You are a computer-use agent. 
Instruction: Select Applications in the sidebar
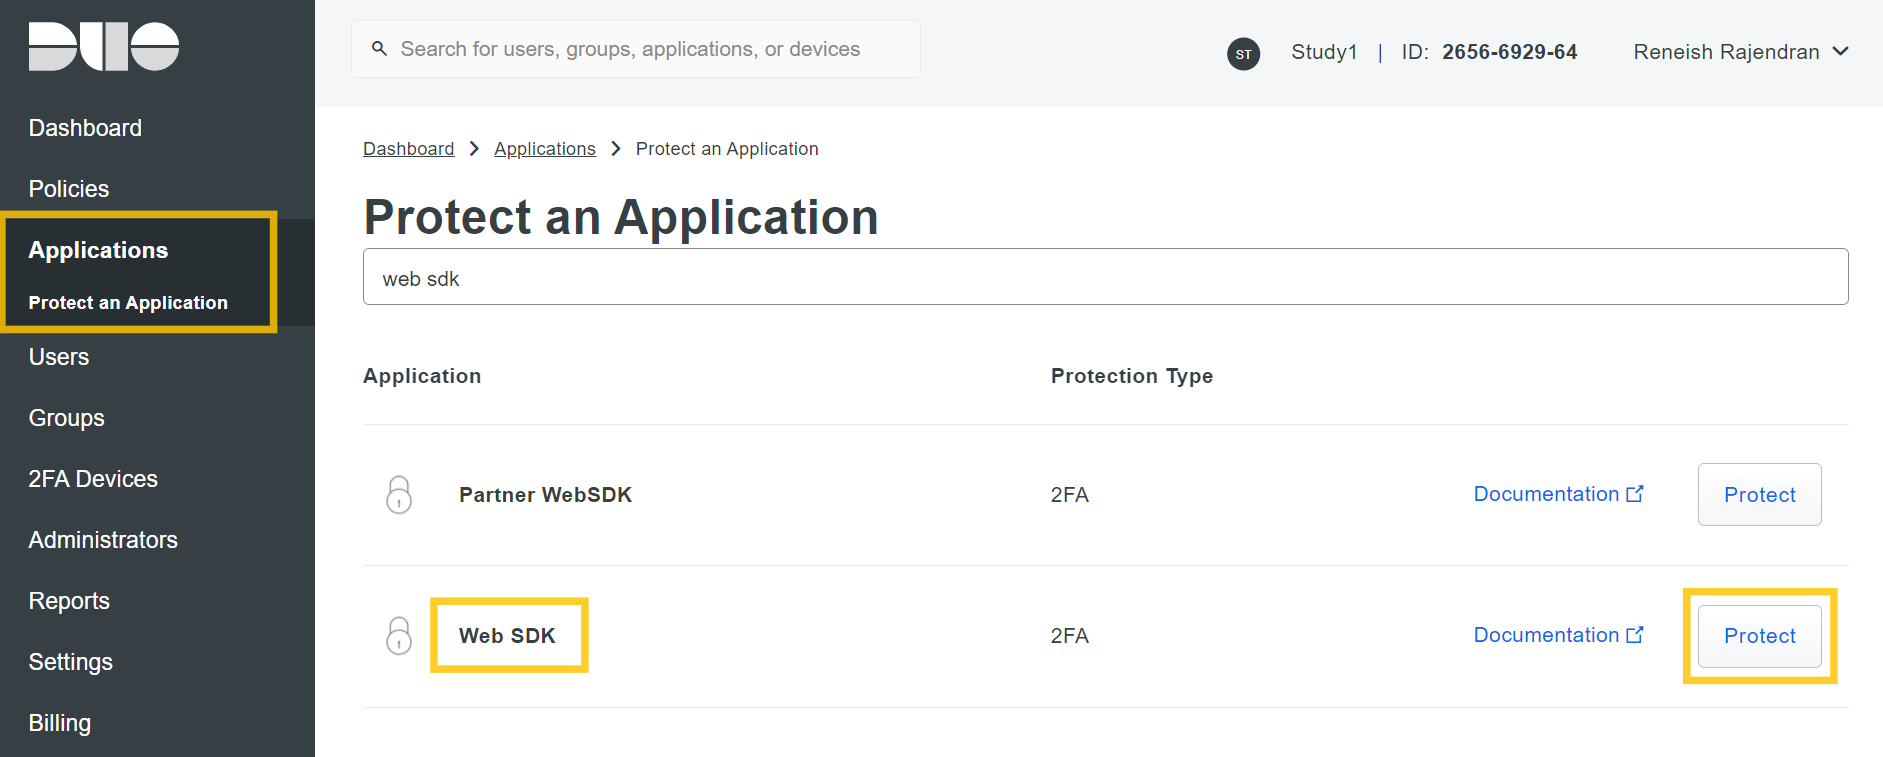[98, 250]
